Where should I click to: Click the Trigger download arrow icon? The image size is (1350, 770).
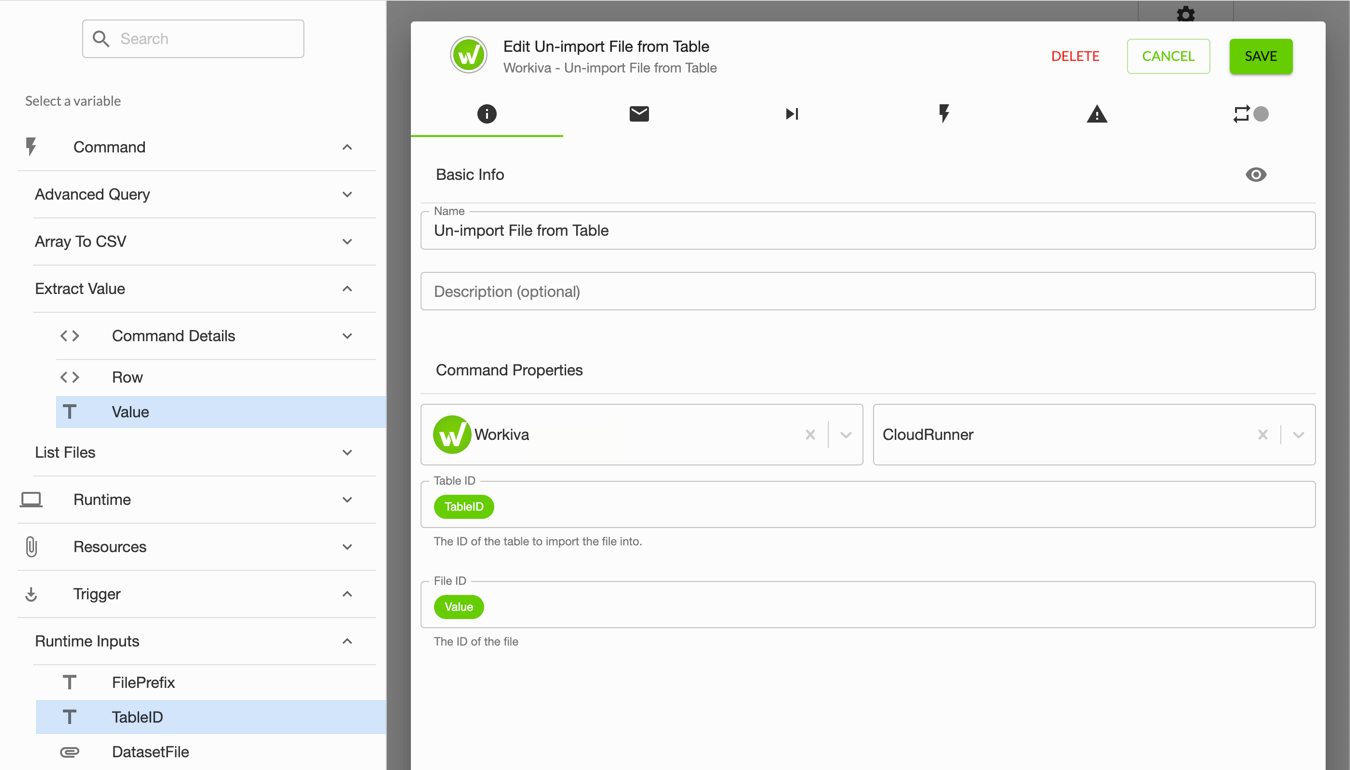coord(31,594)
